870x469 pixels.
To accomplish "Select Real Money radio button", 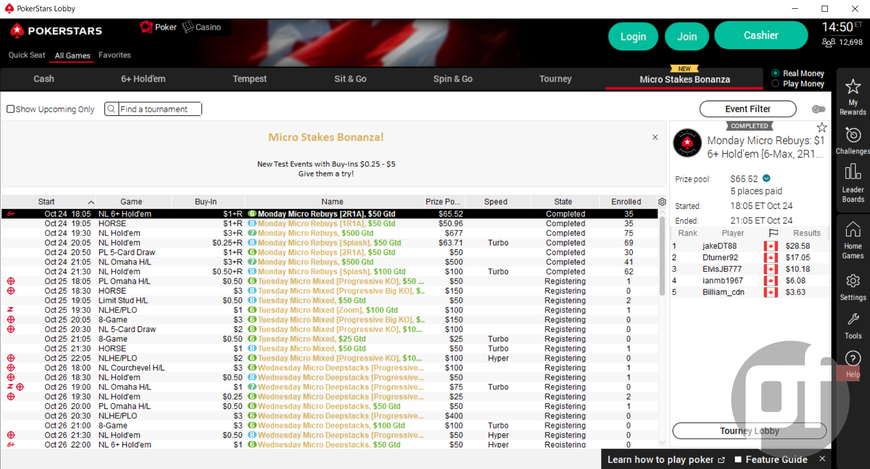I will click(x=775, y=73).
